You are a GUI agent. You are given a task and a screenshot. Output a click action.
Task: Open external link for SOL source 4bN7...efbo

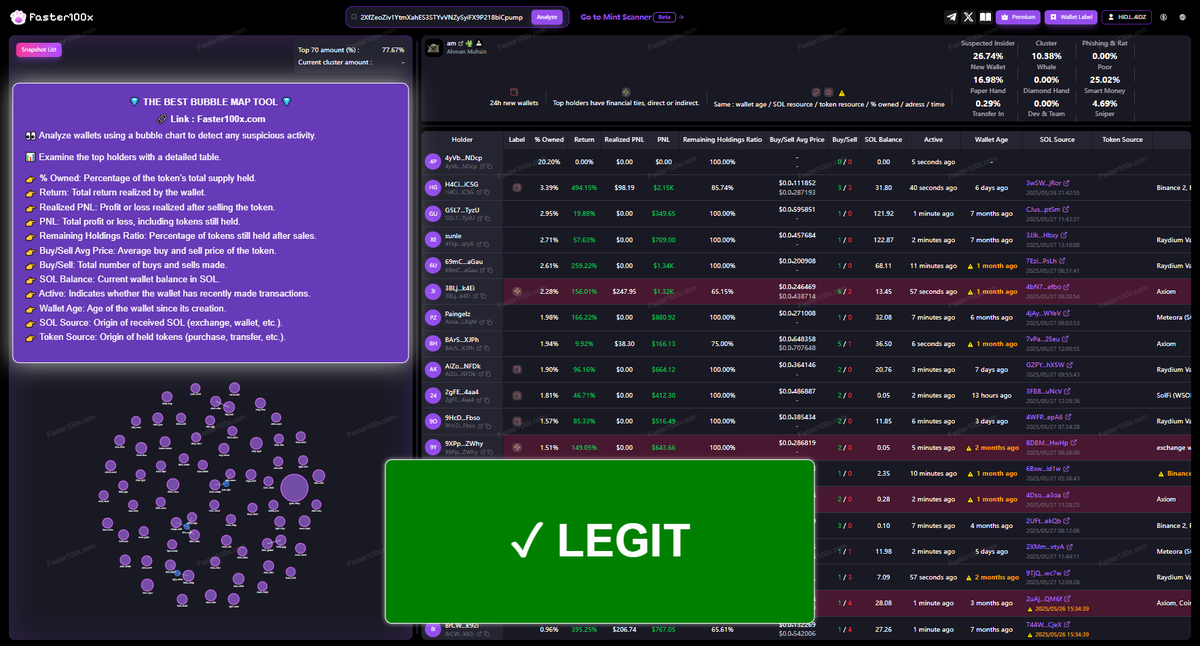point(1066,287)
